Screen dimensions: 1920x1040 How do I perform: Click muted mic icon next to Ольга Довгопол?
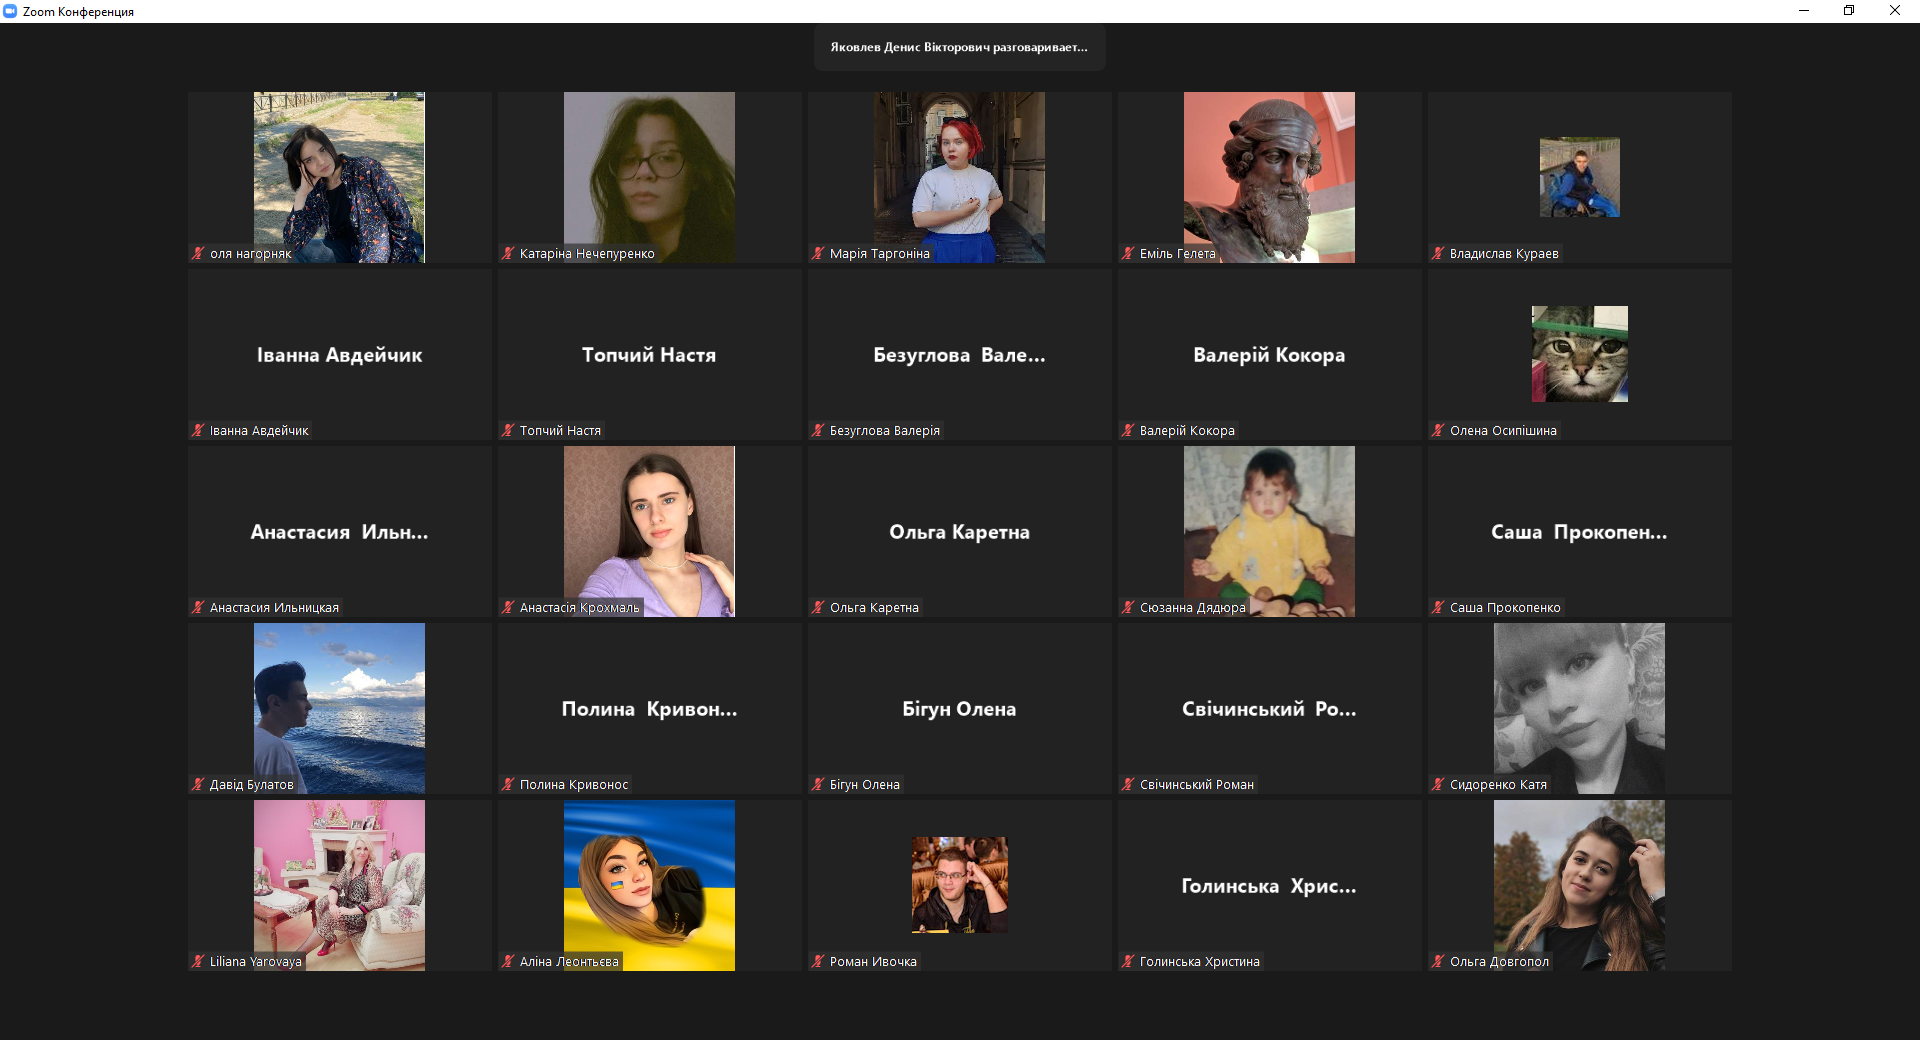1438,962
